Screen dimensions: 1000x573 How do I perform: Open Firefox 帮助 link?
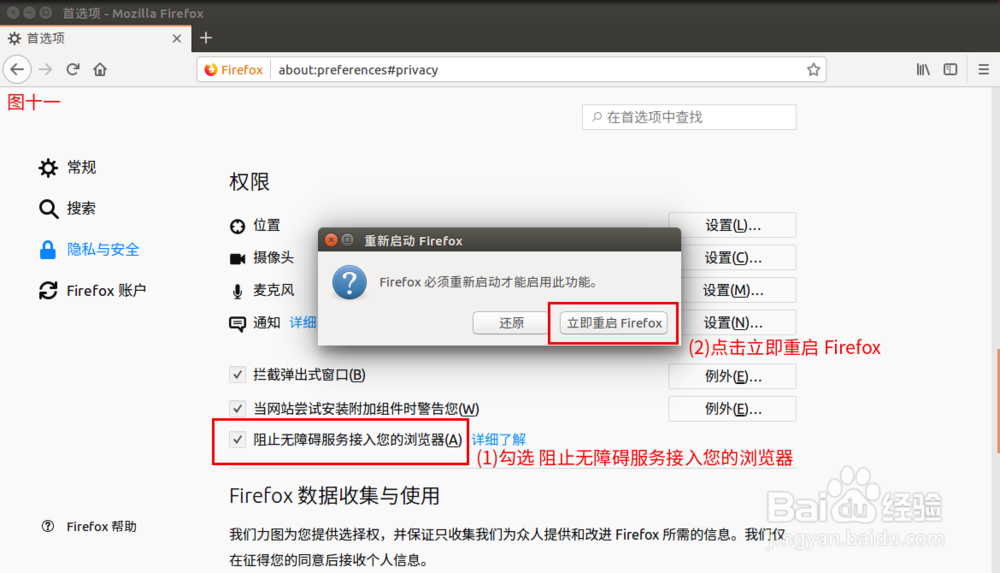[x=101, y=526]
